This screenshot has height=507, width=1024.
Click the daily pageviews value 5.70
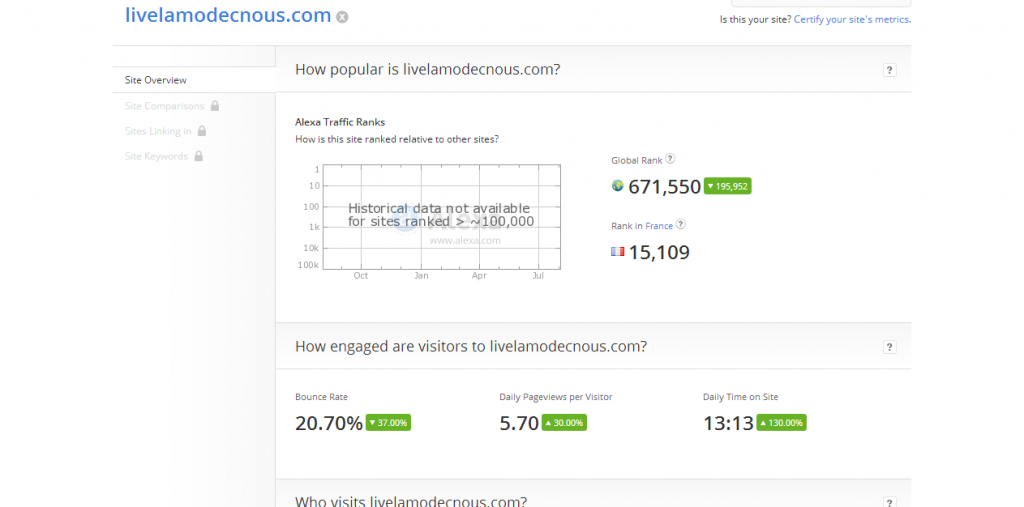pos(519,423)
